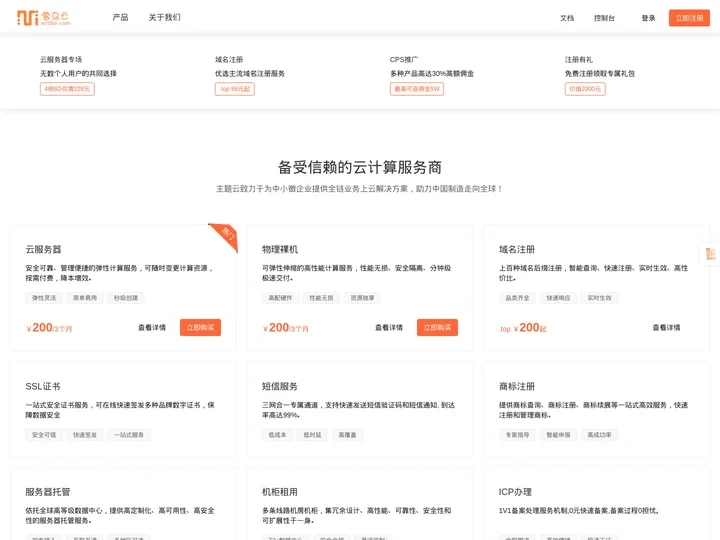Click 立即购买 on 云服务器 card
Viewport: 720px width, 540px height.
point(200,327)
